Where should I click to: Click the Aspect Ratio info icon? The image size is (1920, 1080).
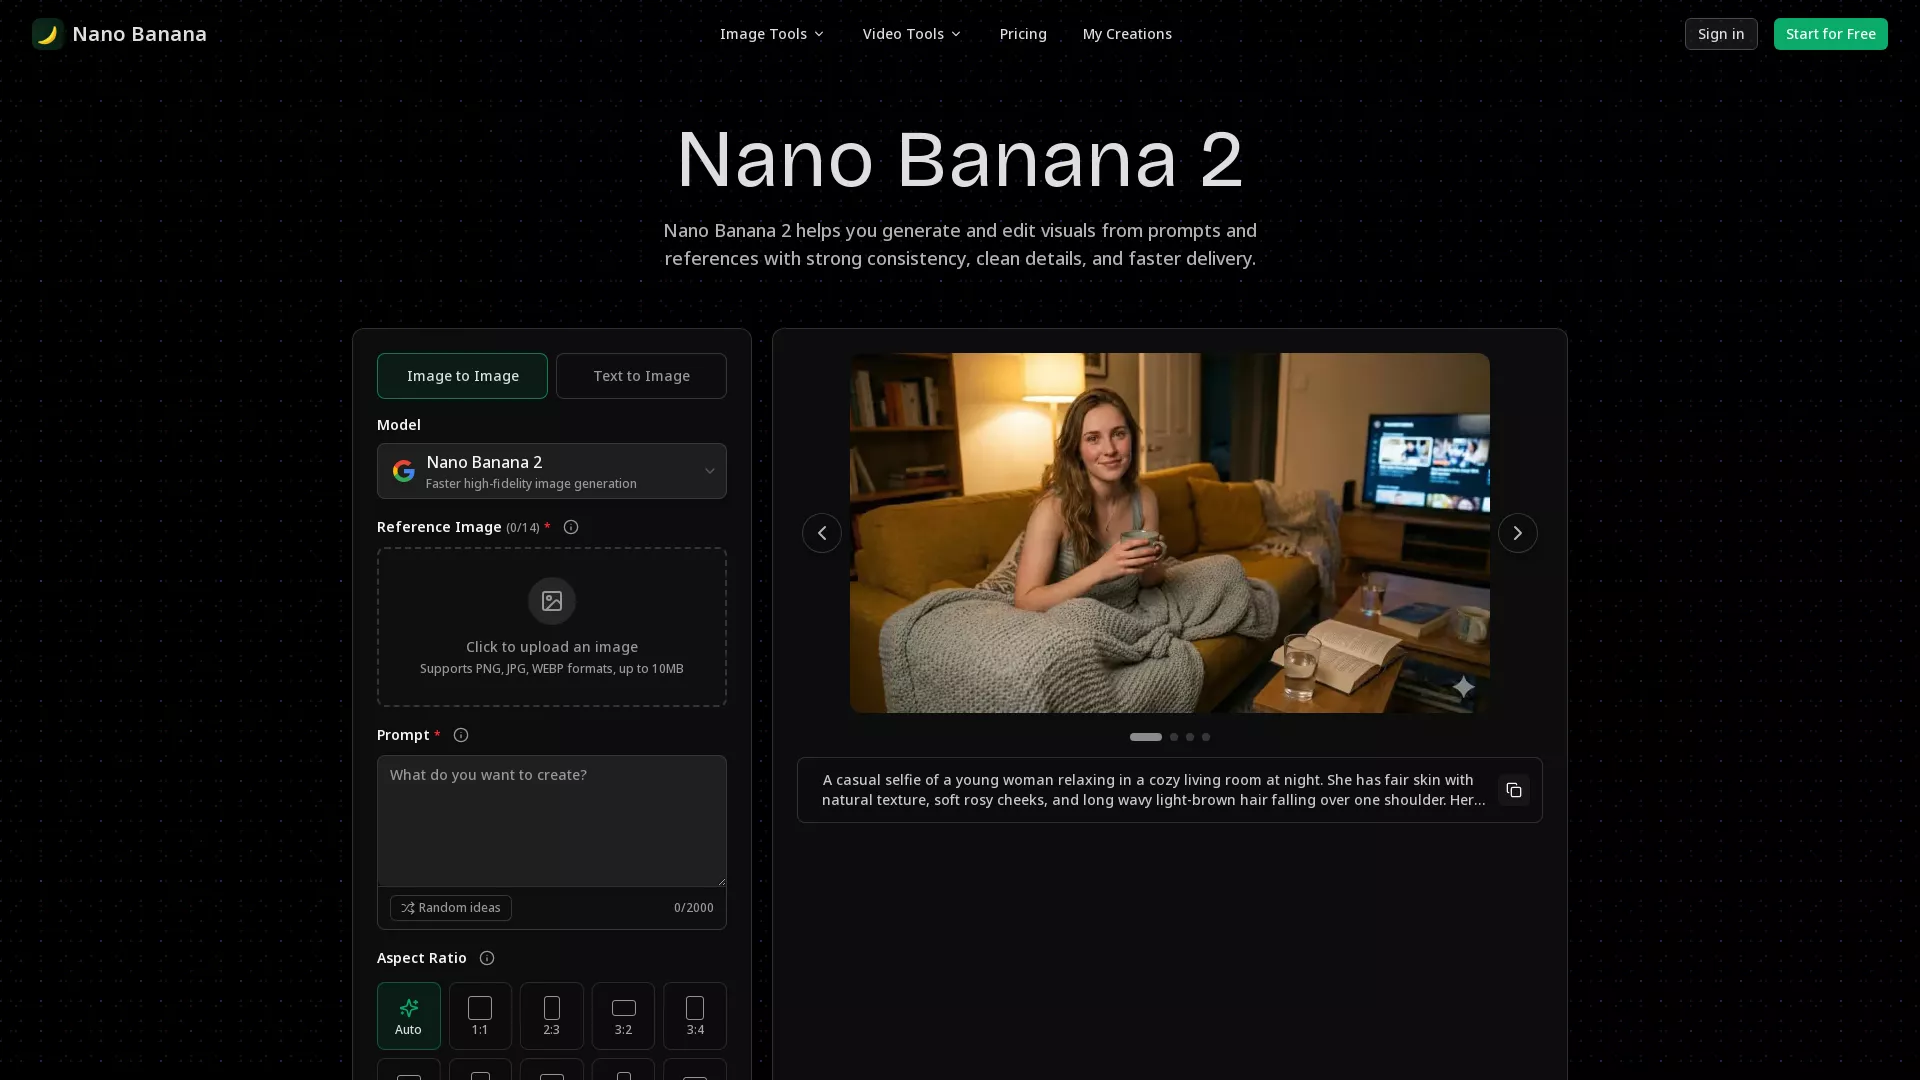pos(486,958)
